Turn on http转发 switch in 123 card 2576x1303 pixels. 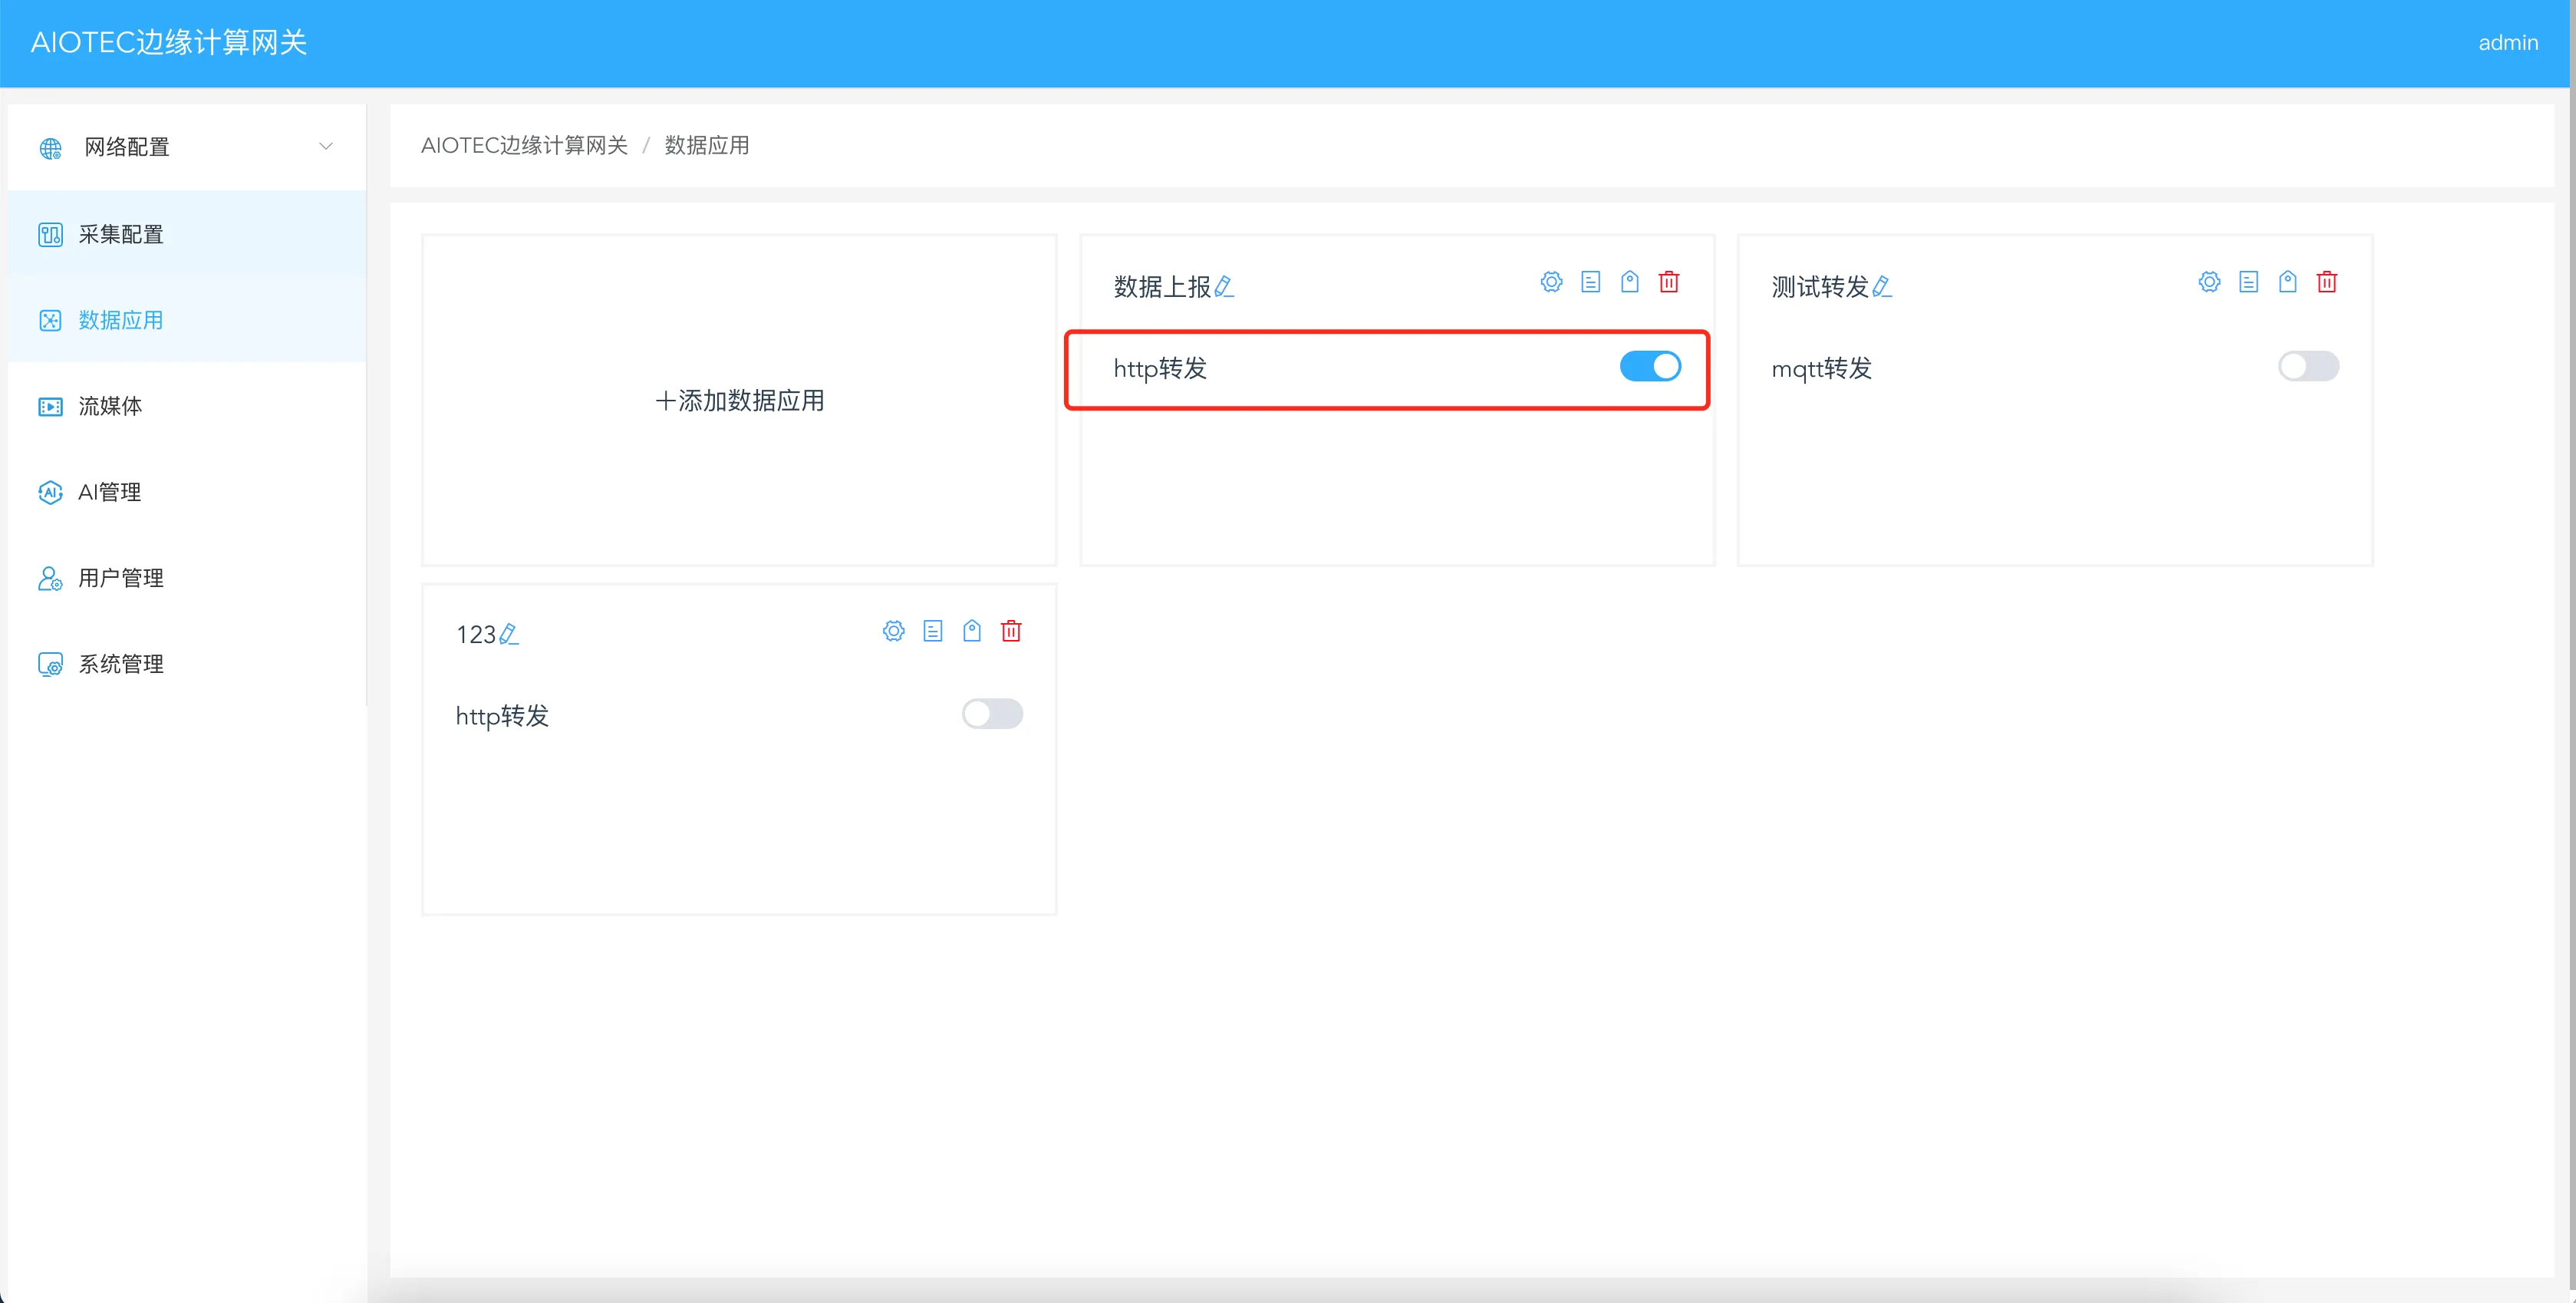[x=992, y=714]
